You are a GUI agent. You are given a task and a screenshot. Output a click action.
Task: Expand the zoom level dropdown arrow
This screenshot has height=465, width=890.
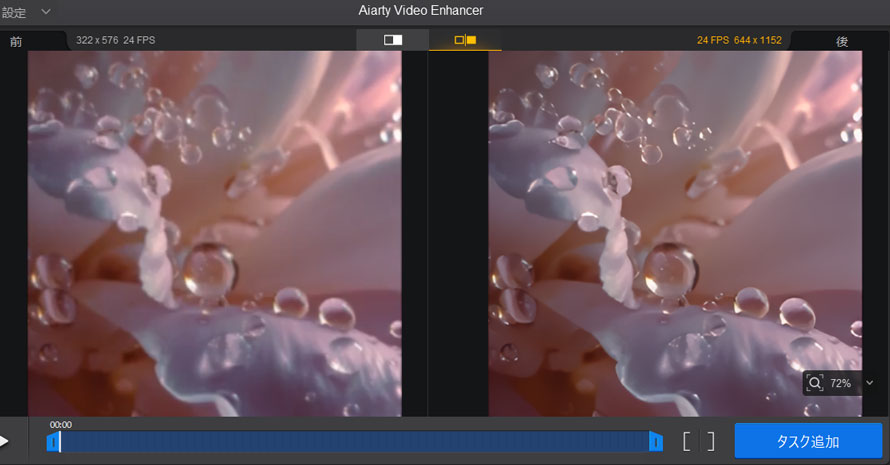tap(870, 383)
